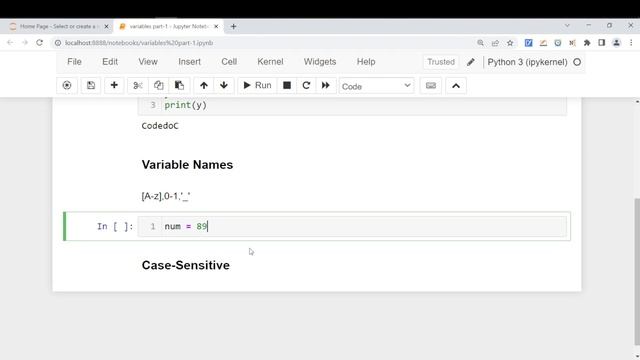Viewport: 640px width, 360px height.
Task: Open the cell type Code dropdown
Action: (x=376, y=86)
